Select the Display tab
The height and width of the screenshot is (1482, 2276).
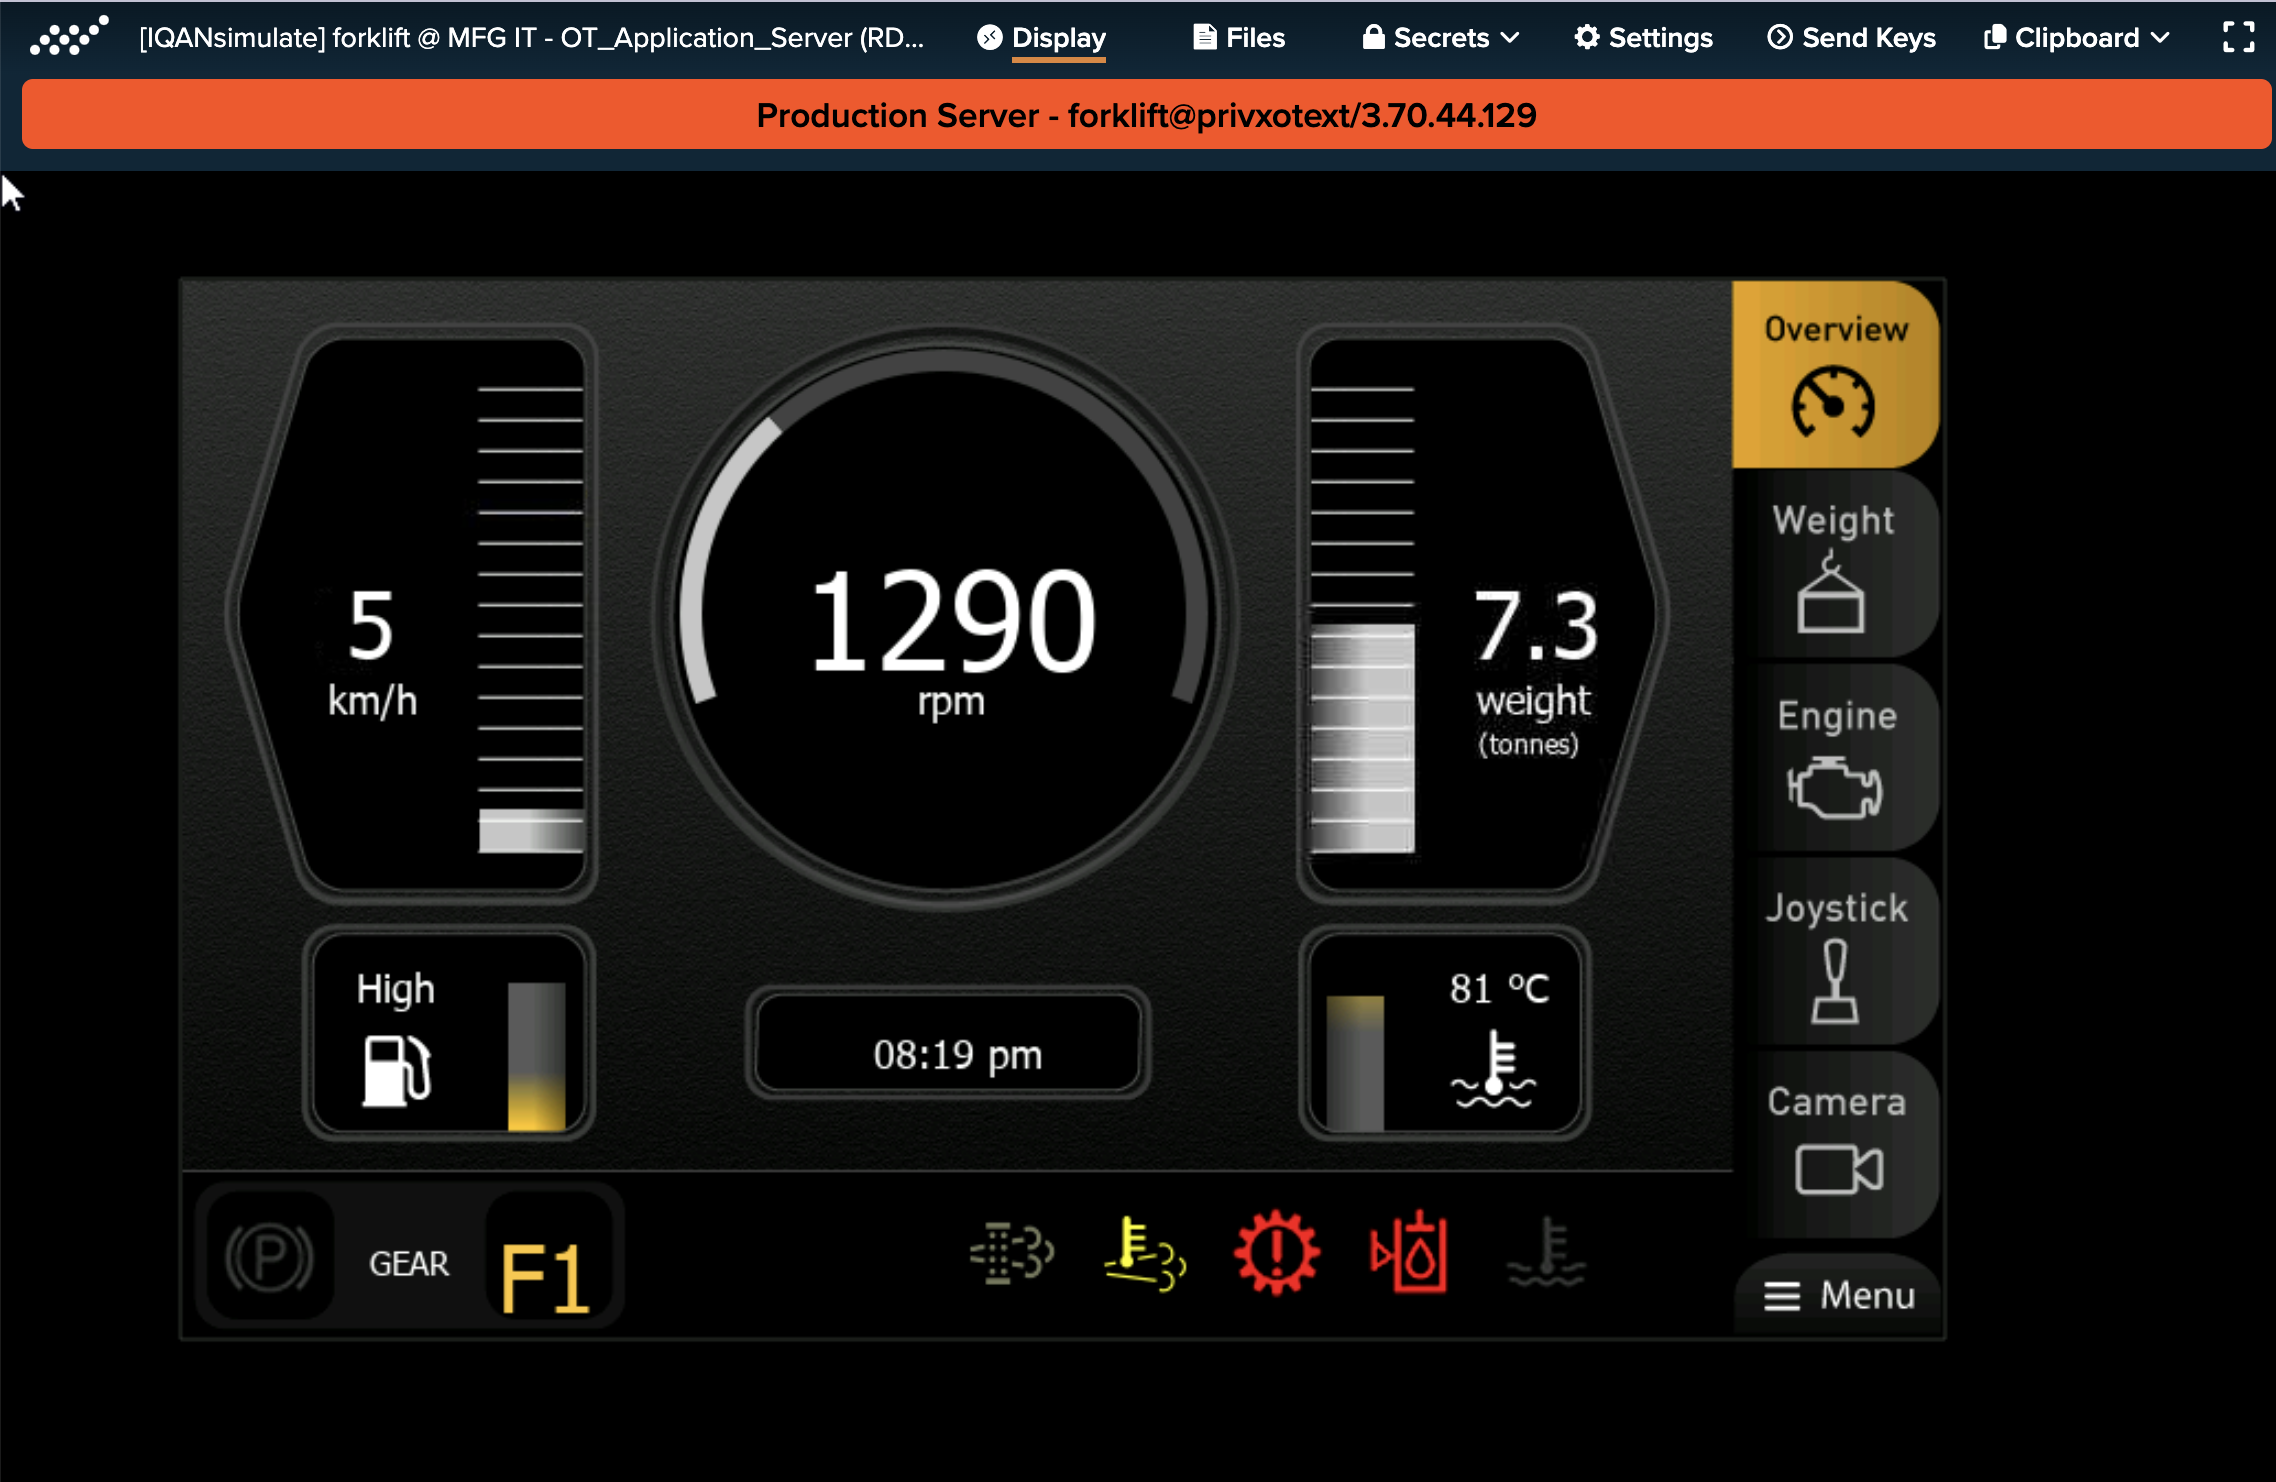coord(1060,37)
